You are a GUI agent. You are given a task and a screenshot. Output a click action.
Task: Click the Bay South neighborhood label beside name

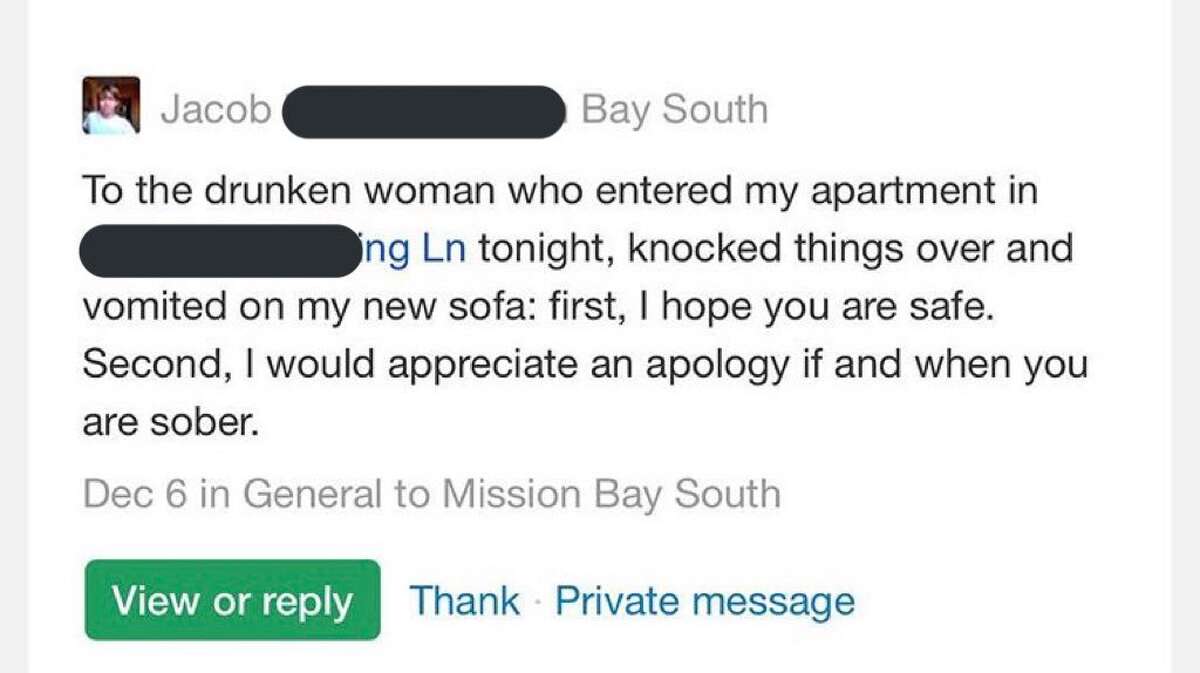tap(675, 109)
